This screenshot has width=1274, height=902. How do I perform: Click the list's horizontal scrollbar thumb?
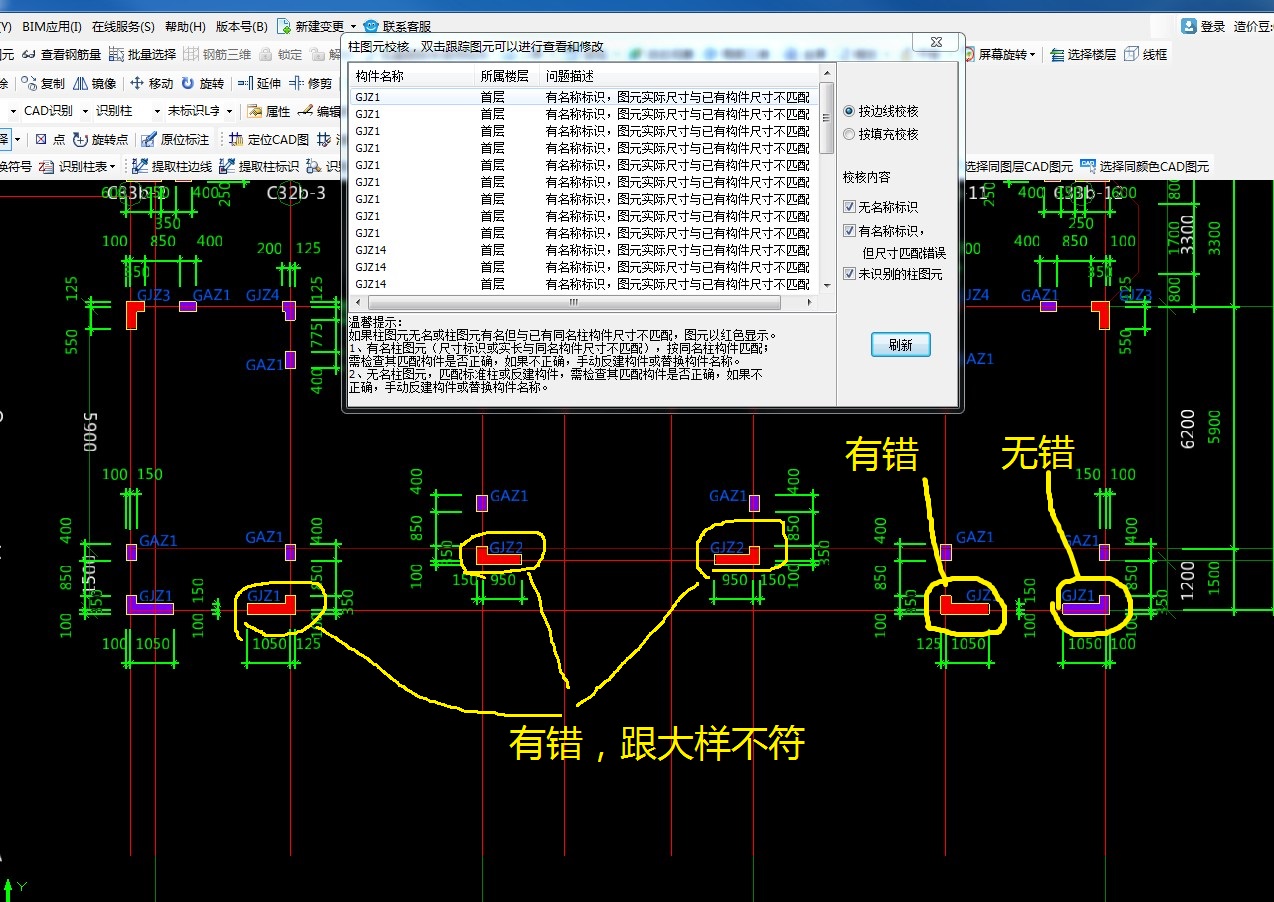574,301
